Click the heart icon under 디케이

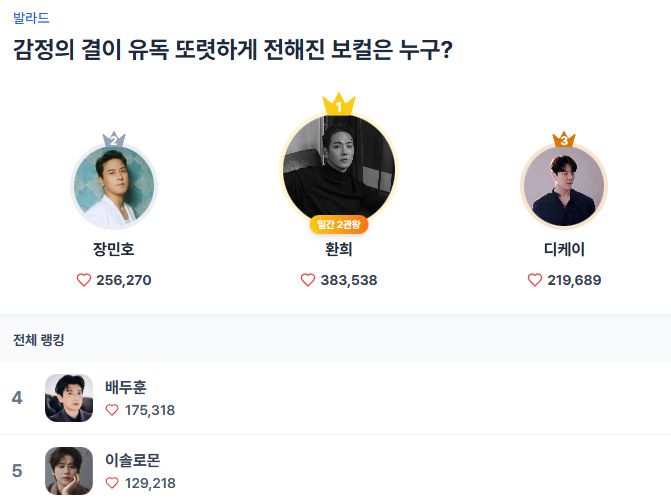535,280
